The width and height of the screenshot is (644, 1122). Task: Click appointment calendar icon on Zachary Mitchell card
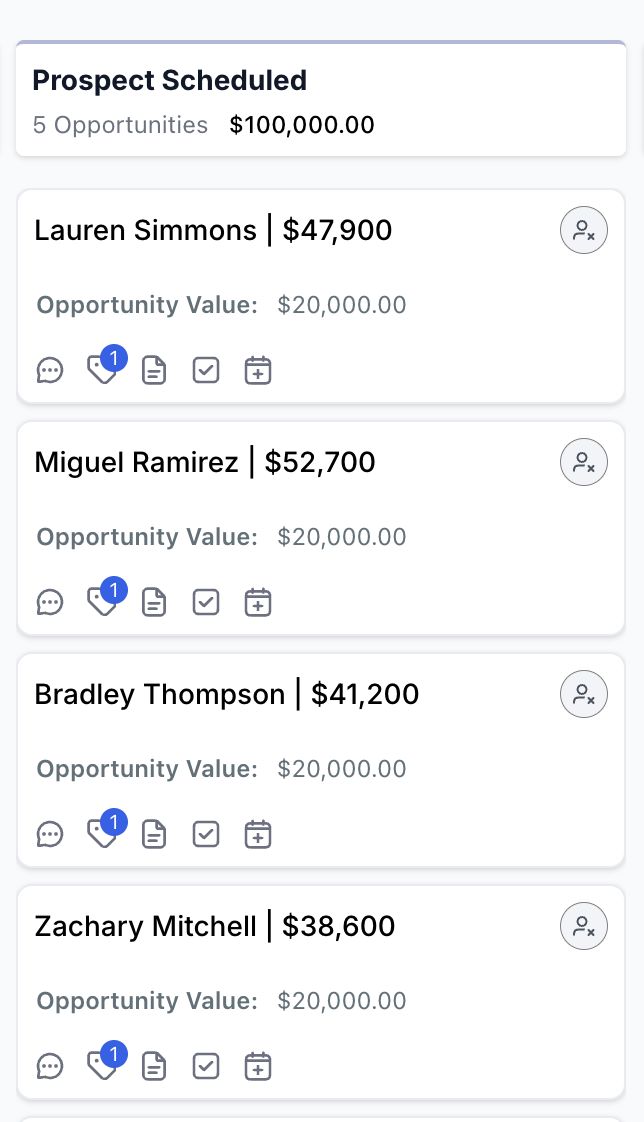[x=258, y=1066]
